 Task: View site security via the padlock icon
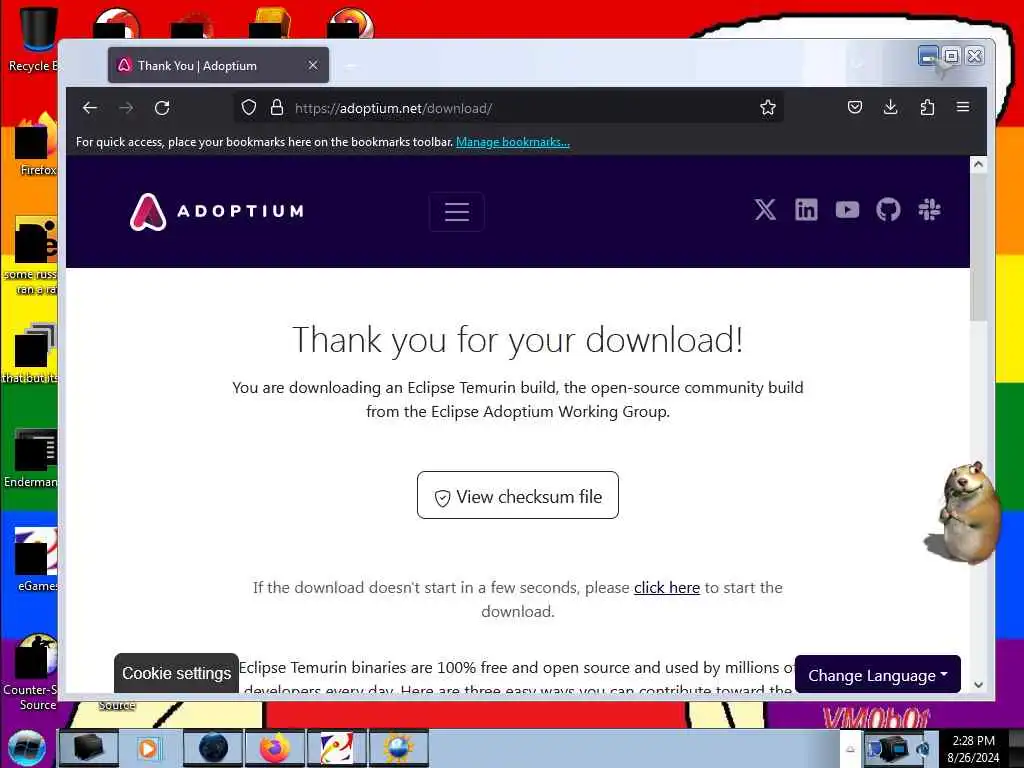tap(277, 108)
